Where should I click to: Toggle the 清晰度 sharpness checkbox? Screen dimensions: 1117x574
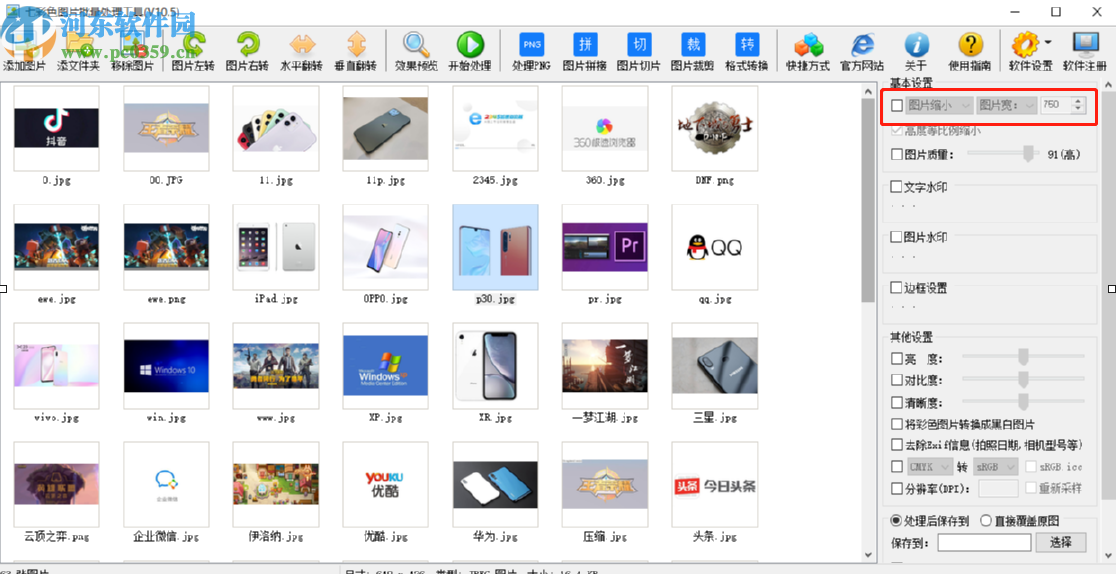tap(897, 402)
